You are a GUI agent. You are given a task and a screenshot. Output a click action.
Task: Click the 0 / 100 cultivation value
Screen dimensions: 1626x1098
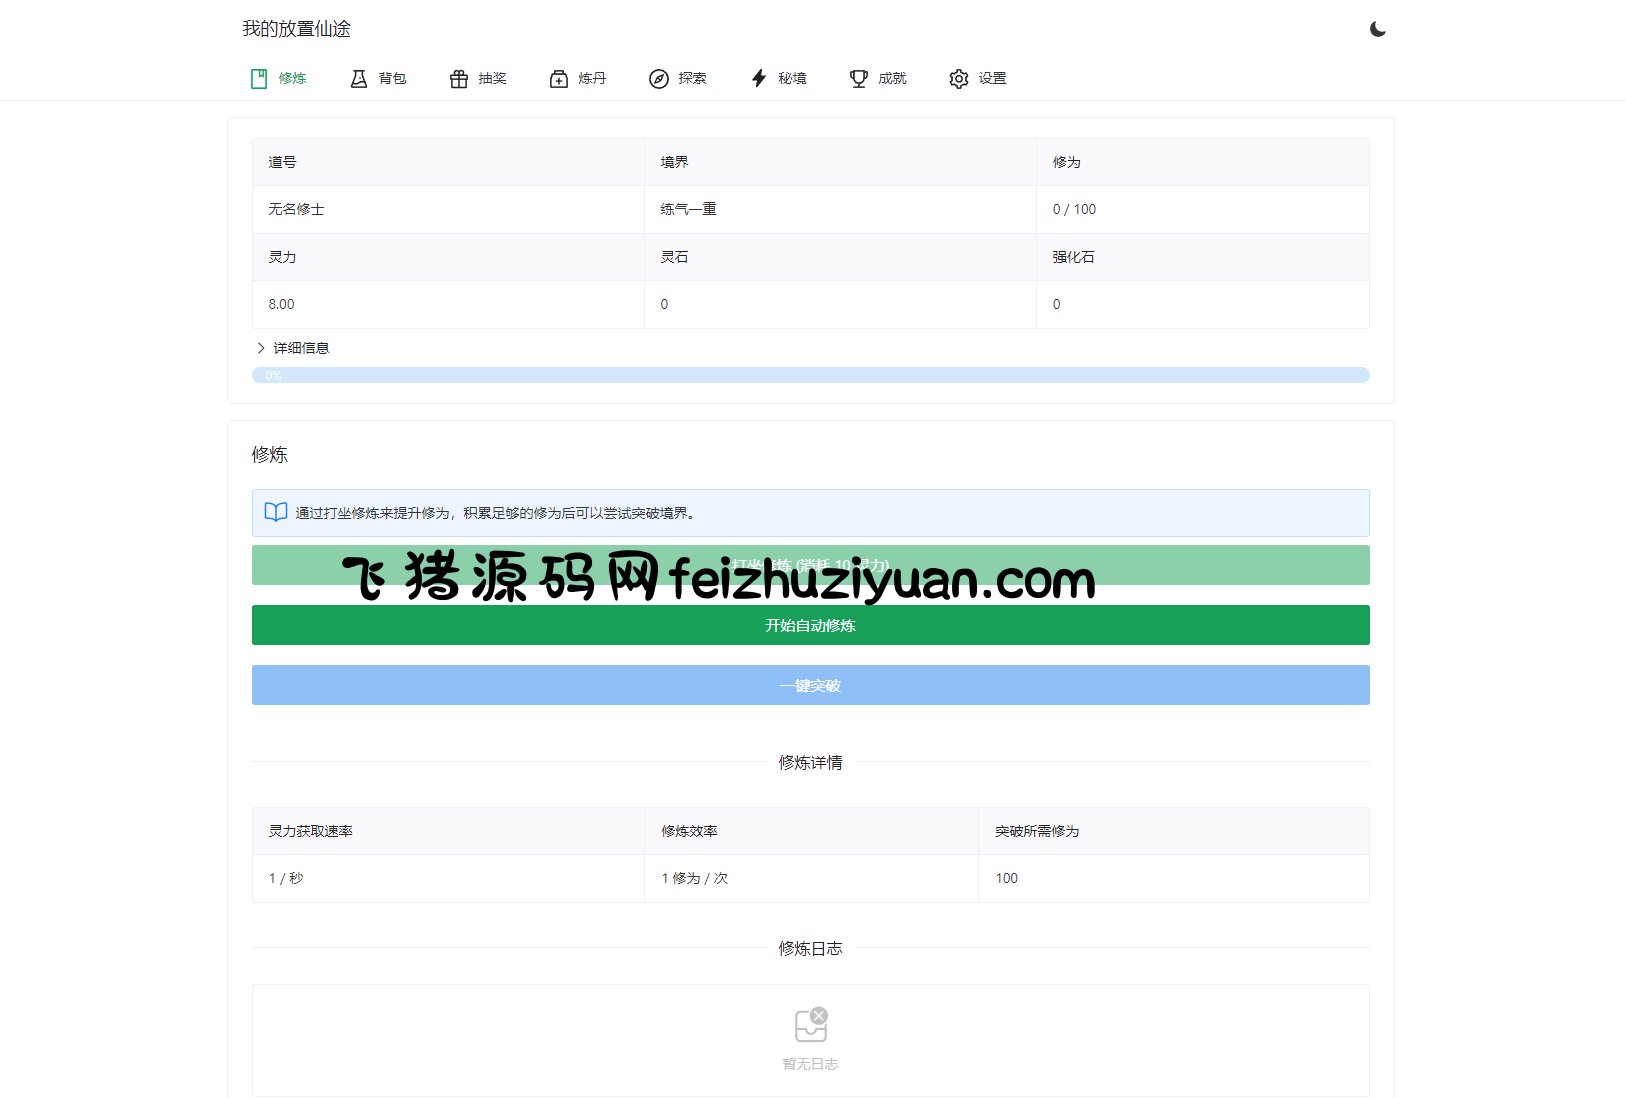click(1074, 209)
